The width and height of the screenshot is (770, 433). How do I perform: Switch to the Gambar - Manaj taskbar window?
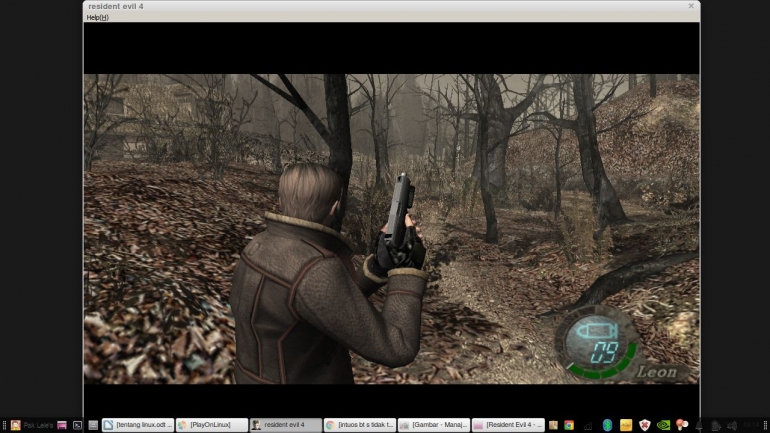click(434, 425)
